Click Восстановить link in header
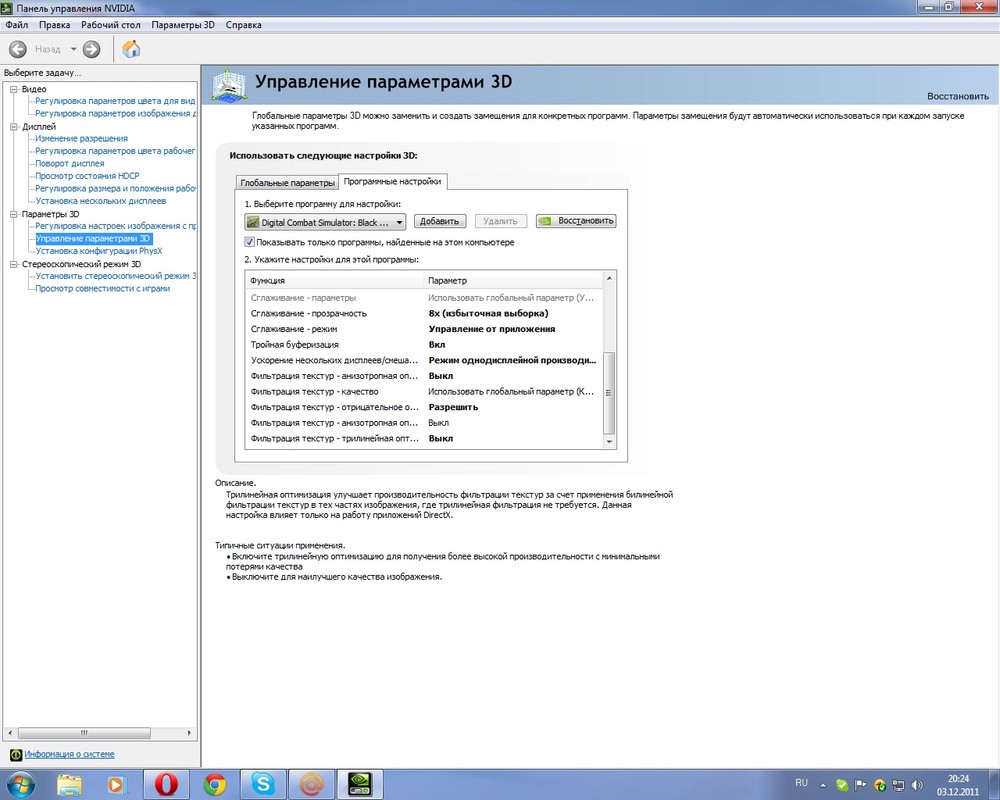Image resolution: width=1000 pixels, height=800 pixels. 958,96
